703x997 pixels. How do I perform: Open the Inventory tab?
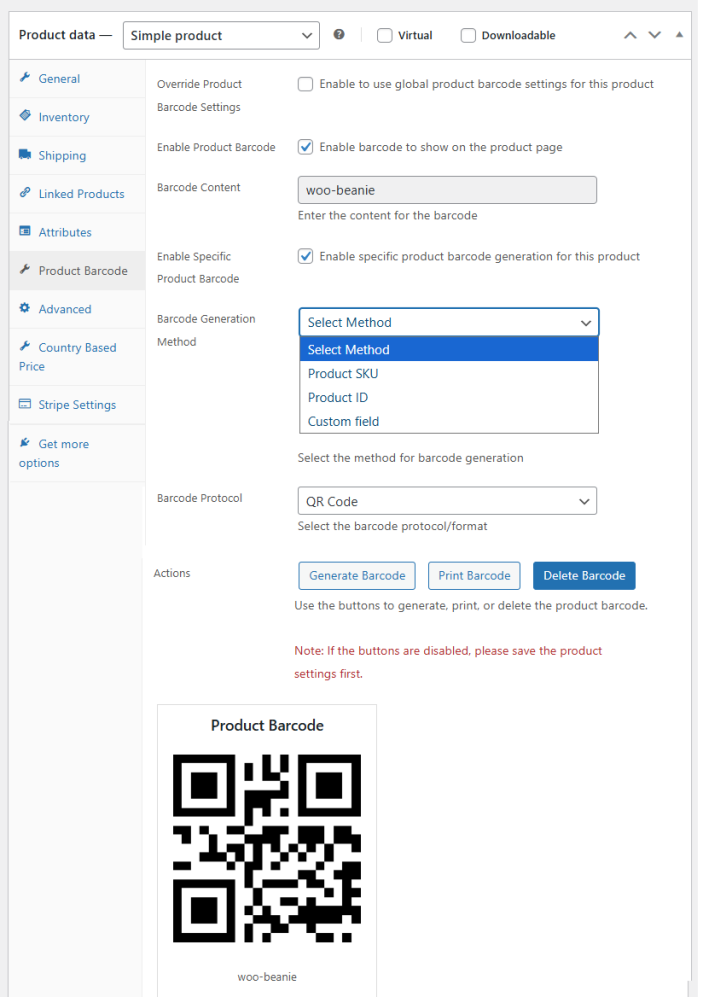point(78,117)
